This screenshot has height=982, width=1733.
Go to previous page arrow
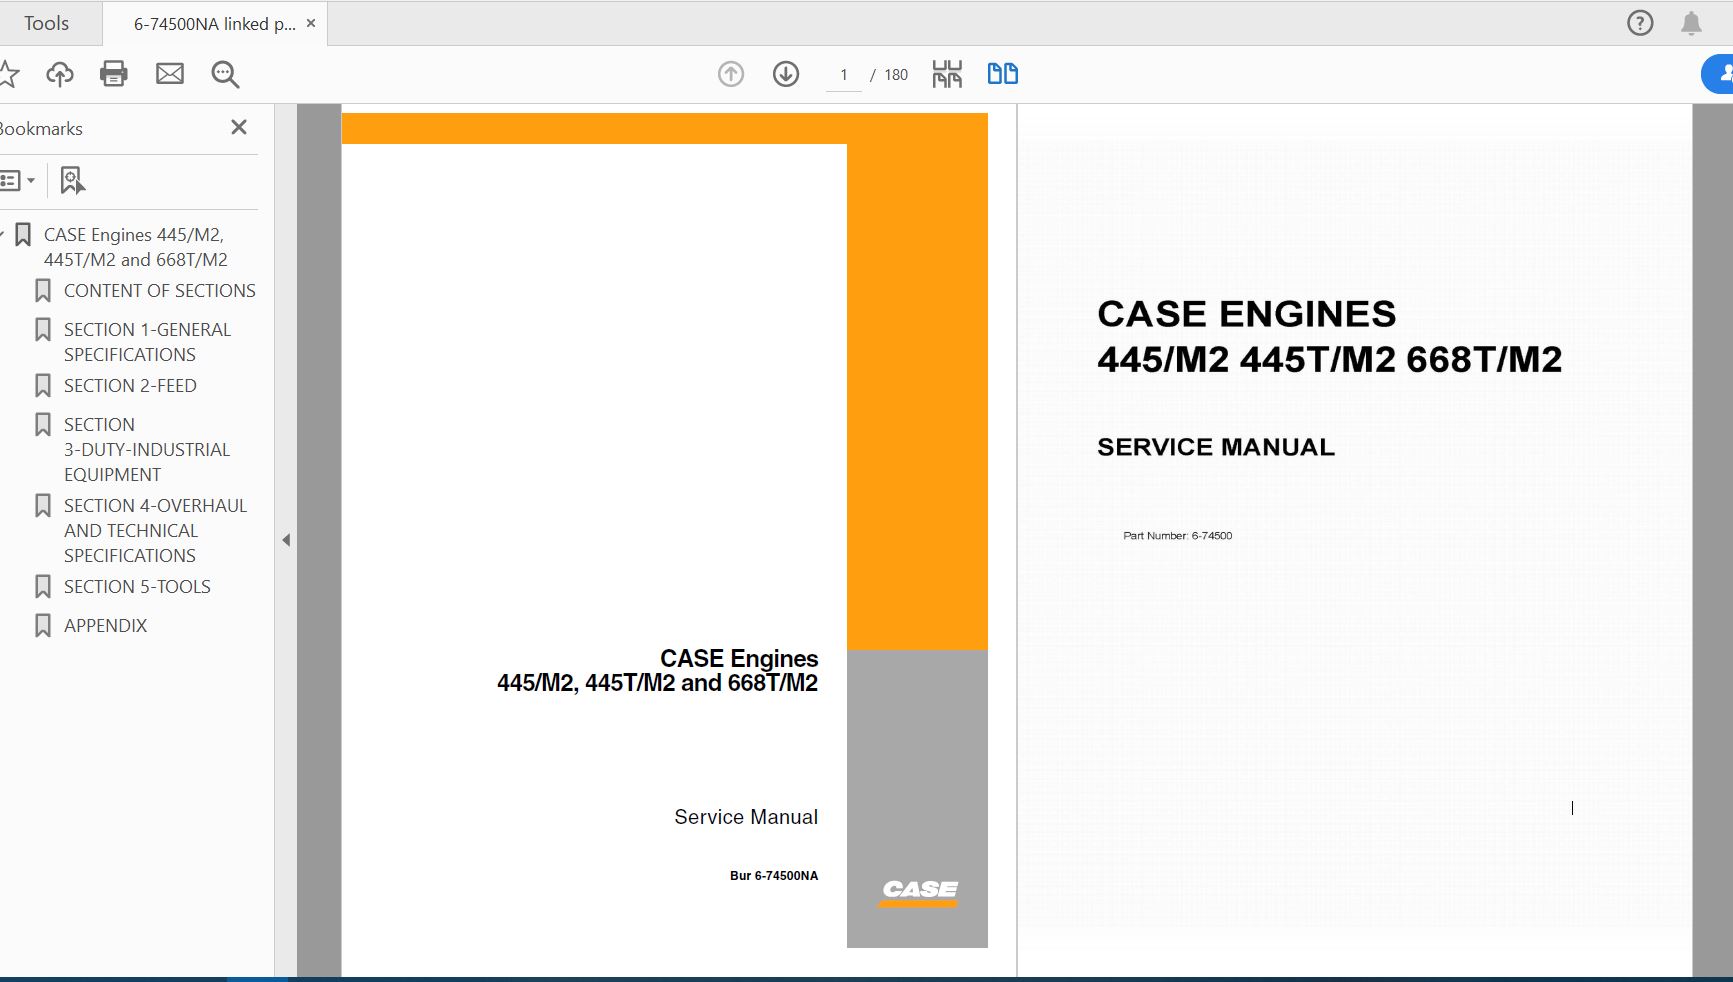point(731,74)
